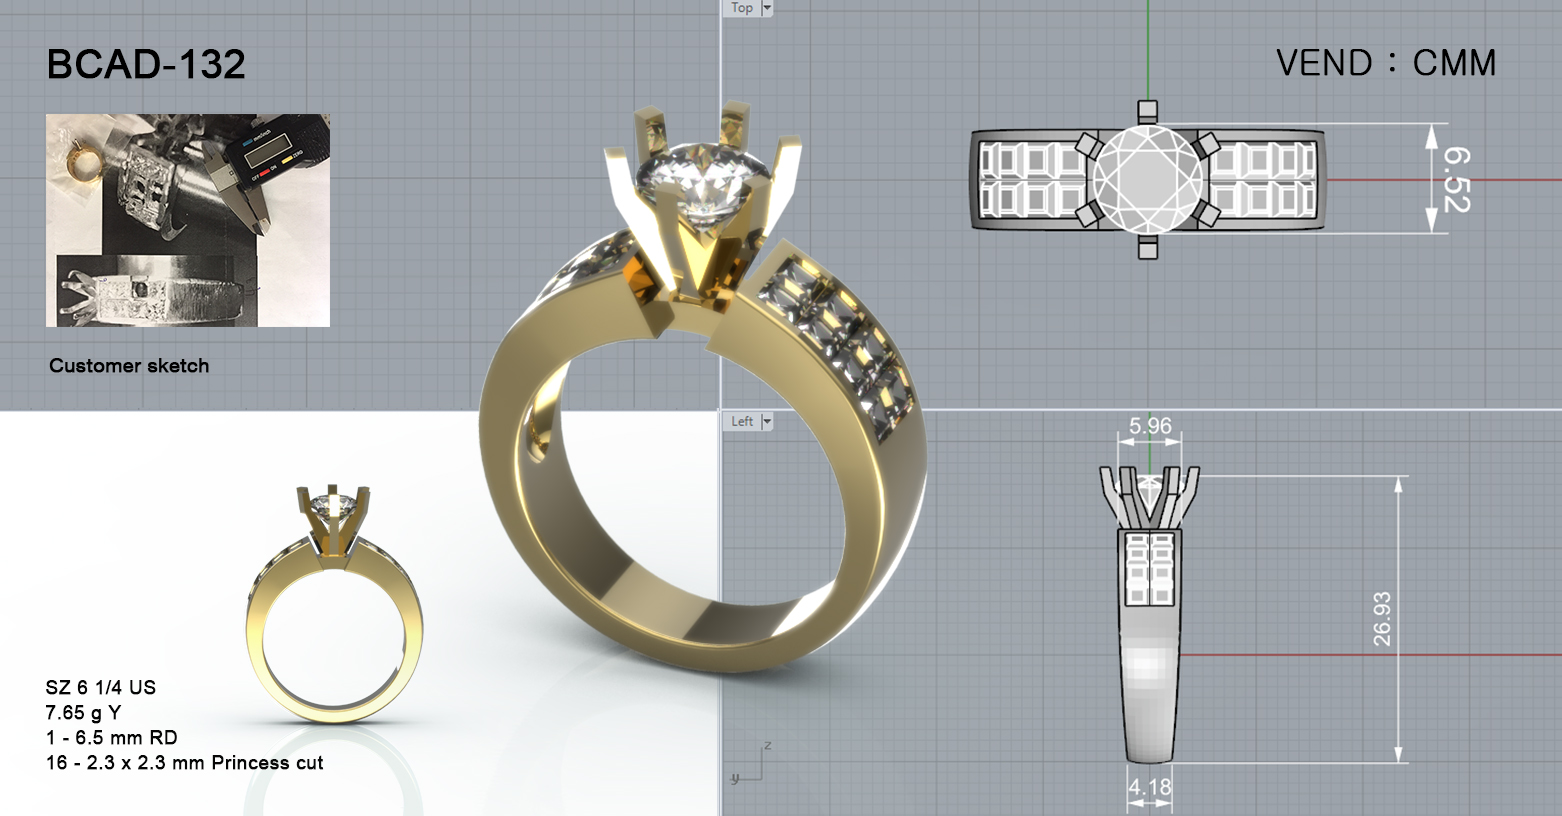This screenshot has width=1562, height=816.
Task: Click the 4.18 dimension value in Left view
Action: 1150,787
